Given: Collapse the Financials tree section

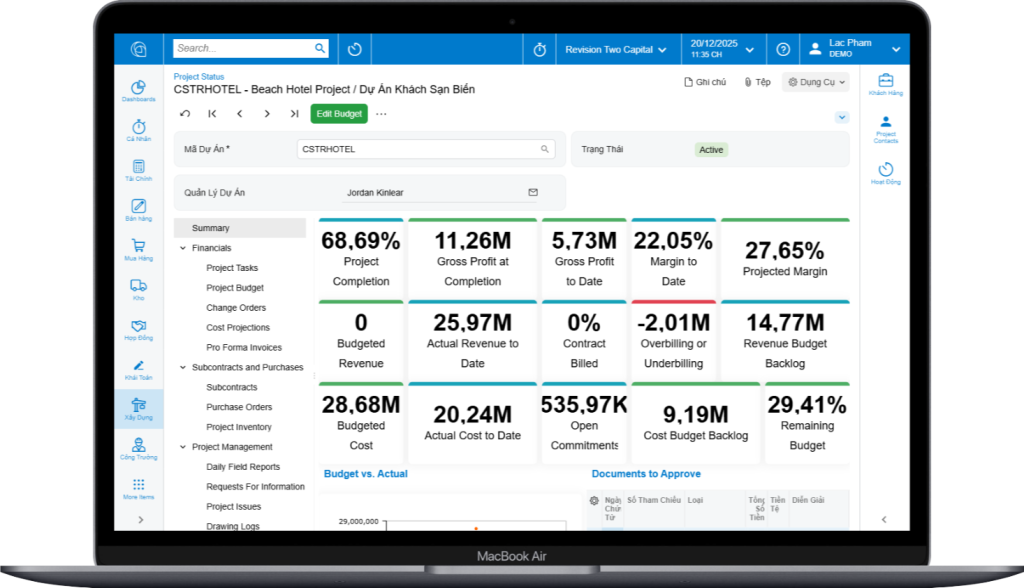Looking at the screenshot, I should [183, 247].
